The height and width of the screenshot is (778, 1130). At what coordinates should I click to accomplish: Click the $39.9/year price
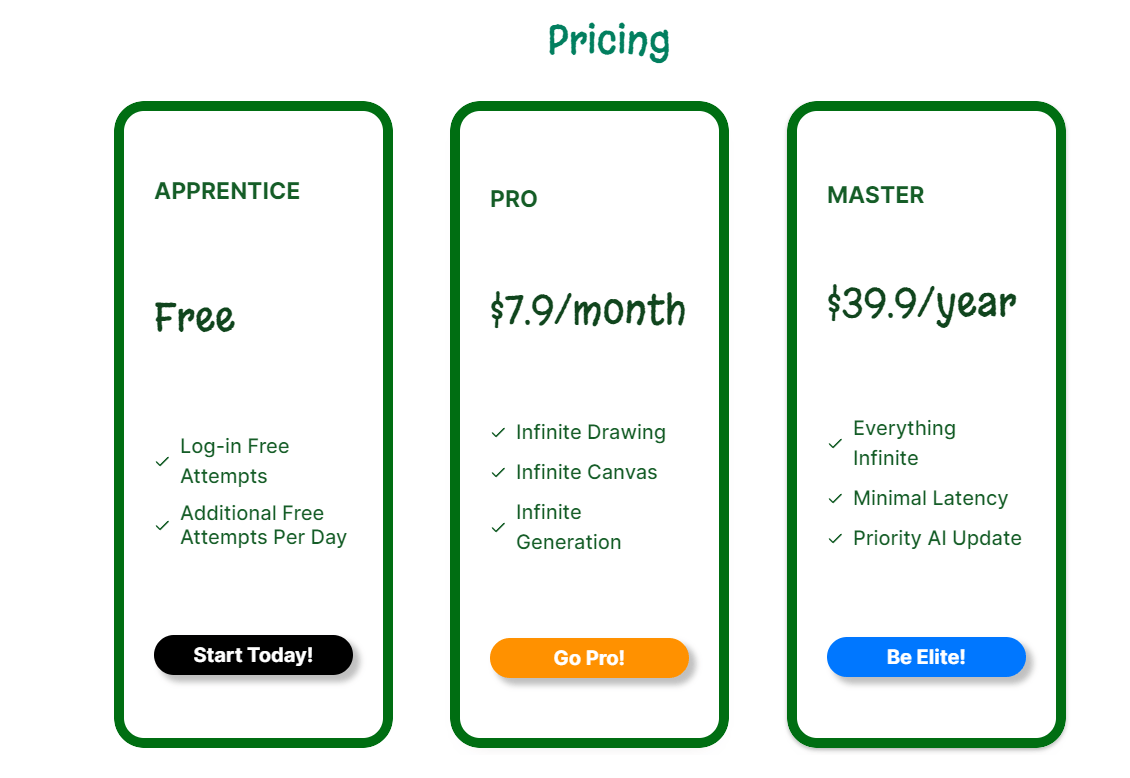[x=921, y=303]
